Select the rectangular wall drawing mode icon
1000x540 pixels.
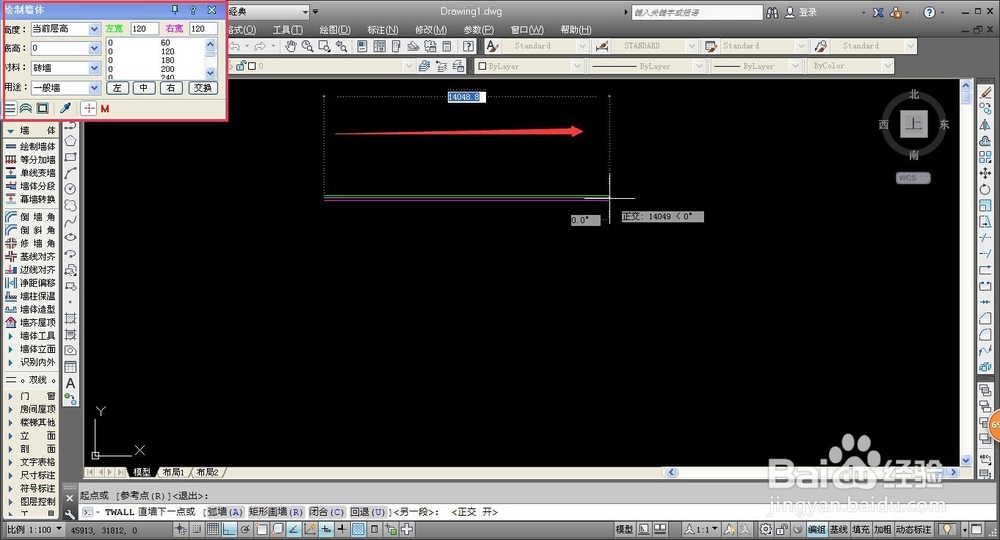point(42,108)
